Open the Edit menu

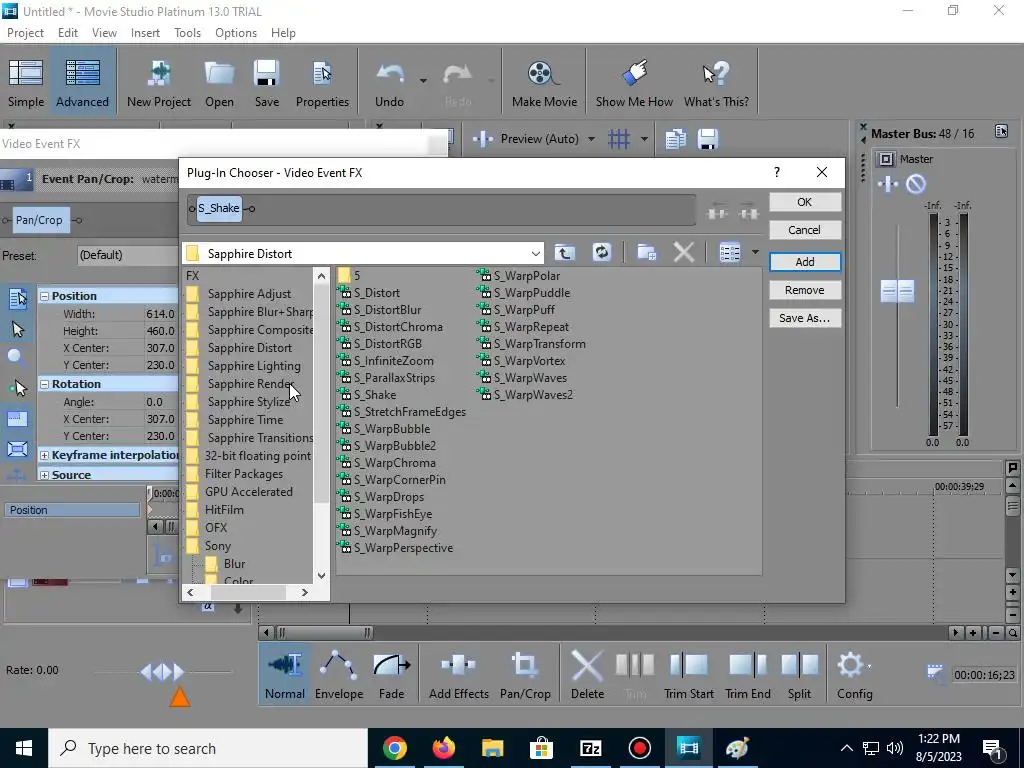pyautogui.click(x=67, y=33)
